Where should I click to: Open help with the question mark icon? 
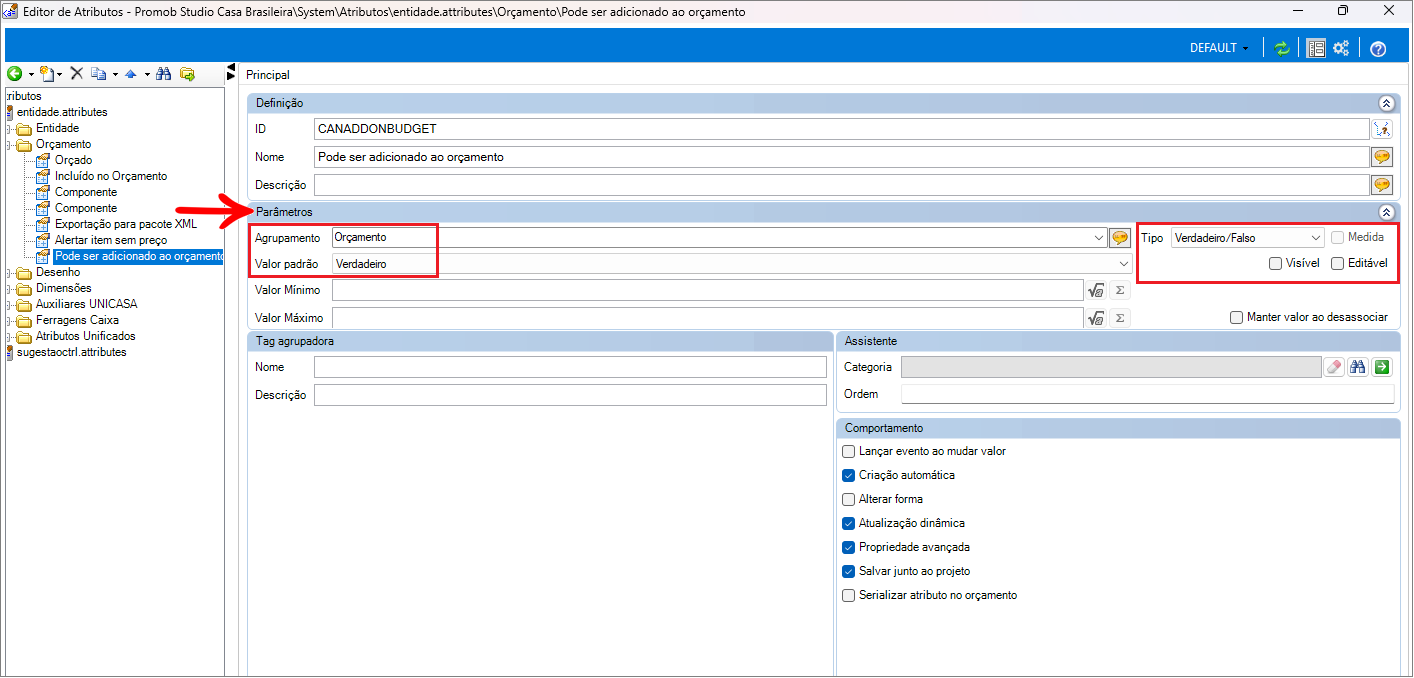pyautogui.click(x=1378, y=49)
